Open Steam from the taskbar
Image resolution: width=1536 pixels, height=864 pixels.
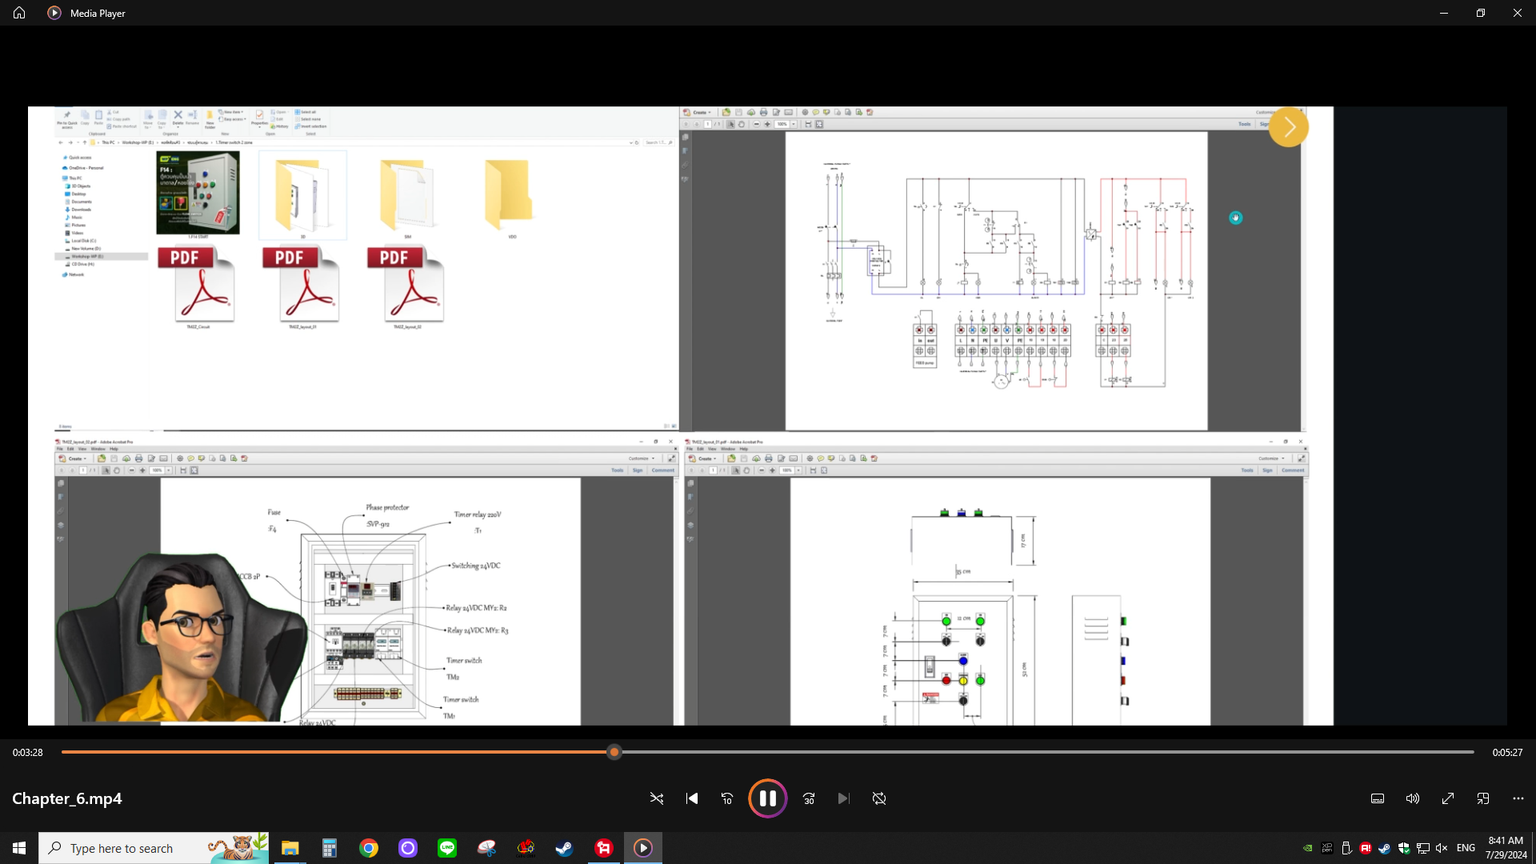pyautogui.click(x=564, y=848)
